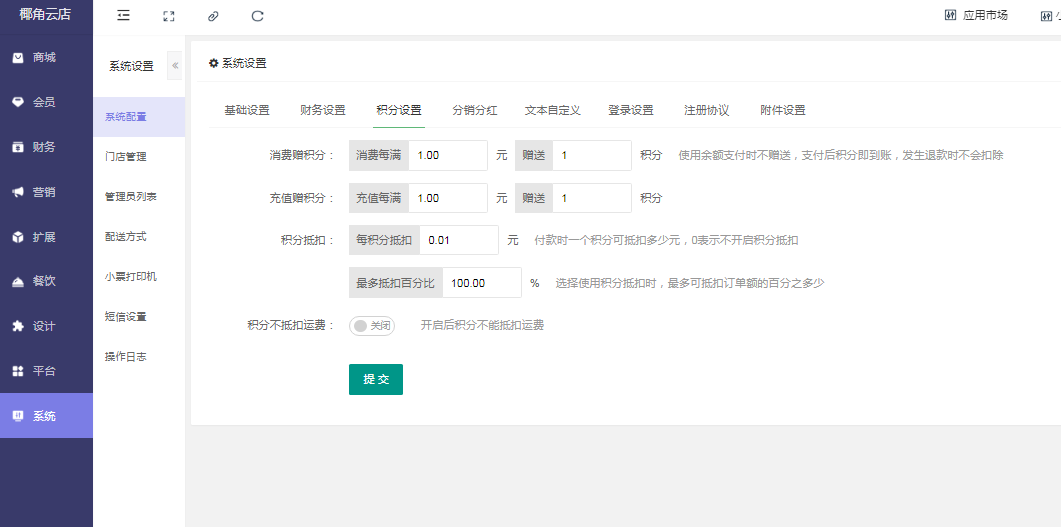Click the 会员 diamond icon

pos(18,102)
